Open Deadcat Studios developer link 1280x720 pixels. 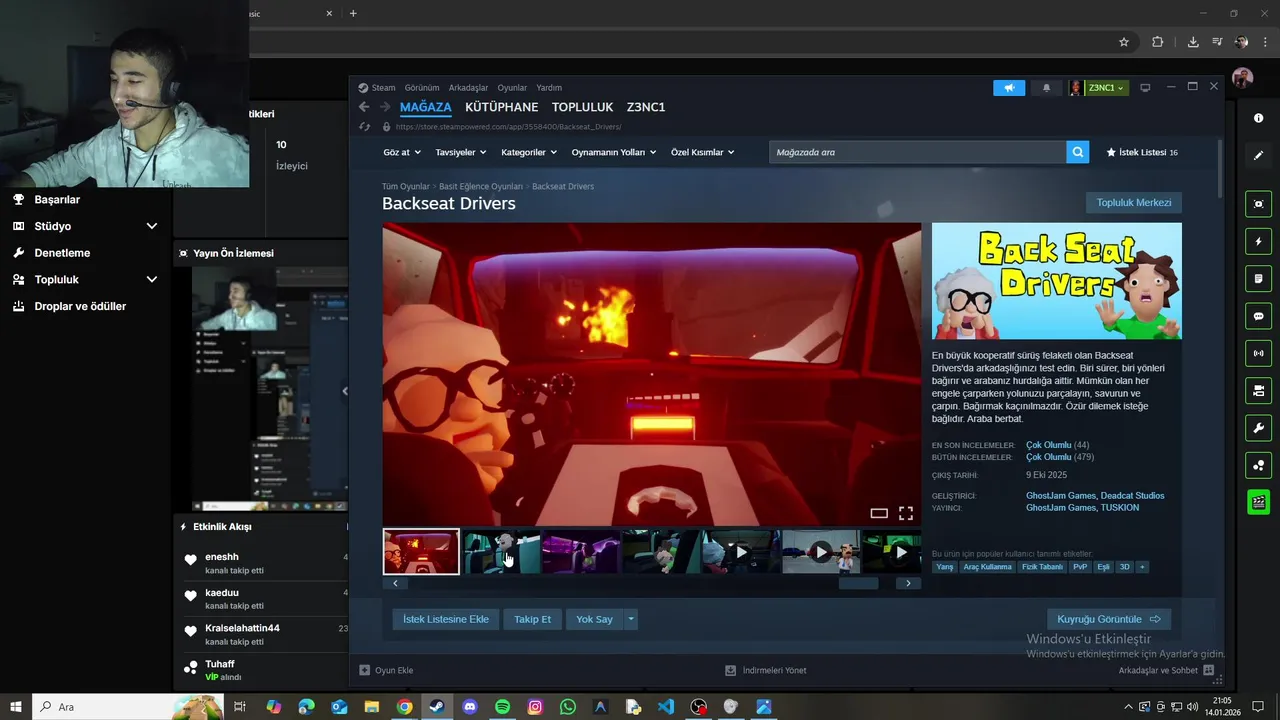(x=1132, y=496)
